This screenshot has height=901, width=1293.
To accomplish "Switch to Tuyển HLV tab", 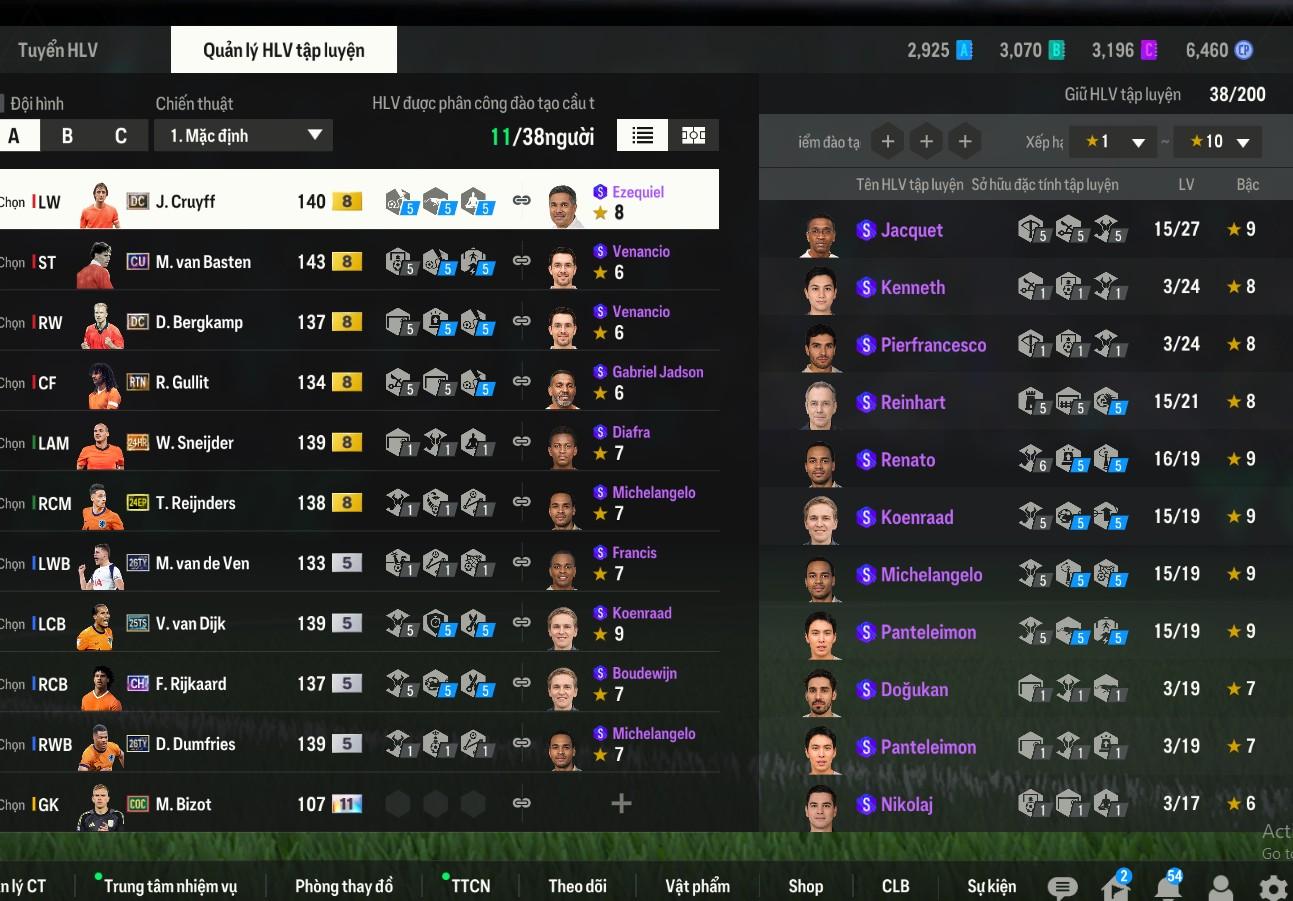I will pyautogui.click(x=58, y=50).
